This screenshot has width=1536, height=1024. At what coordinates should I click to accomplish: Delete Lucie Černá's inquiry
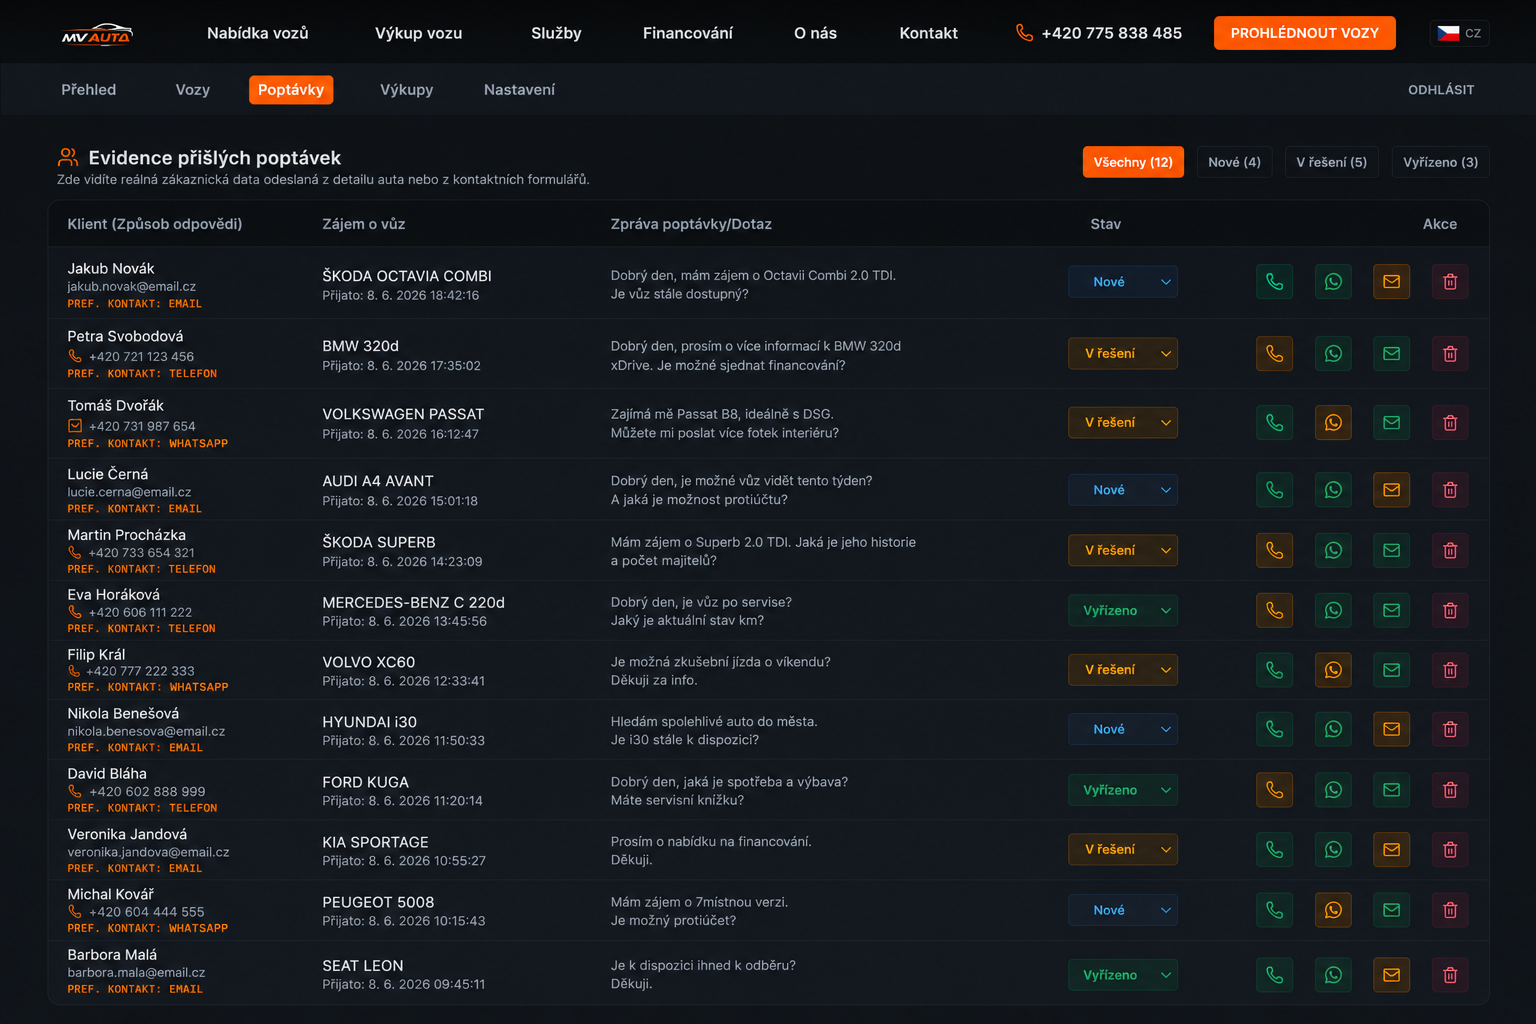(1450, 490)
